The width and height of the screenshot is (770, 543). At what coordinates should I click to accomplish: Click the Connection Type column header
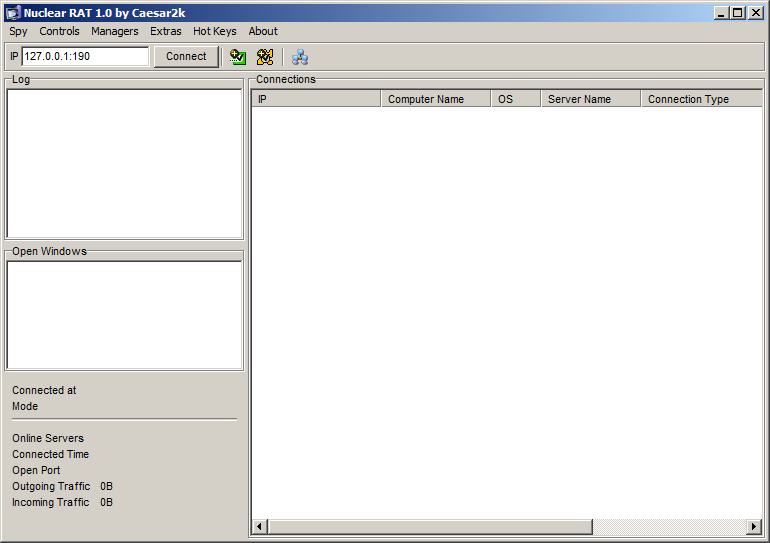[700, 99]
